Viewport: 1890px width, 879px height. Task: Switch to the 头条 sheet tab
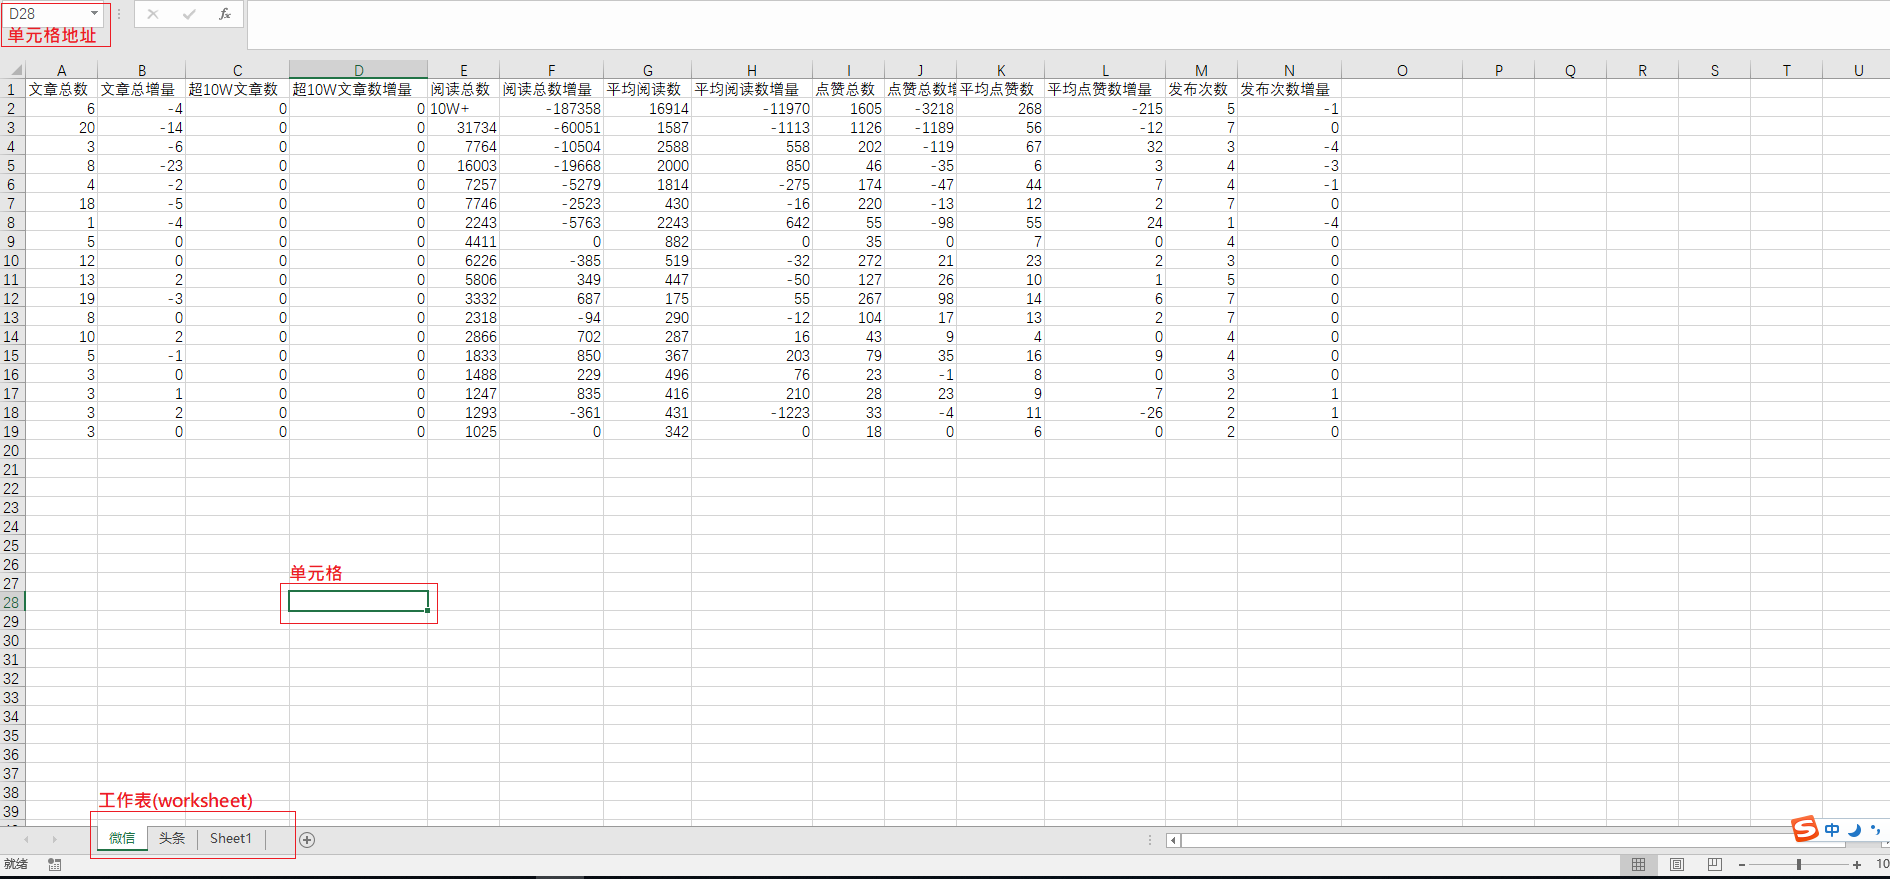tap(172, 839)
